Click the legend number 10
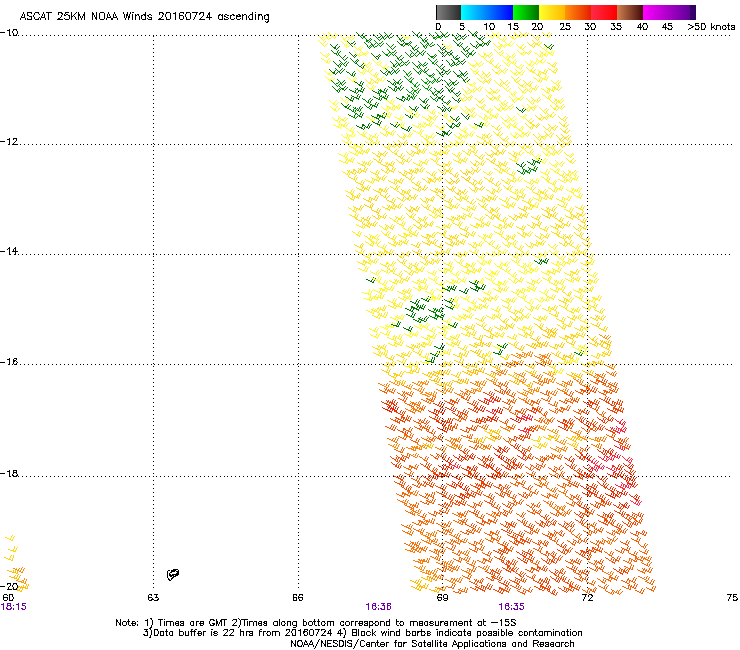This screenshot has height=650, width=740. (489, 27)
